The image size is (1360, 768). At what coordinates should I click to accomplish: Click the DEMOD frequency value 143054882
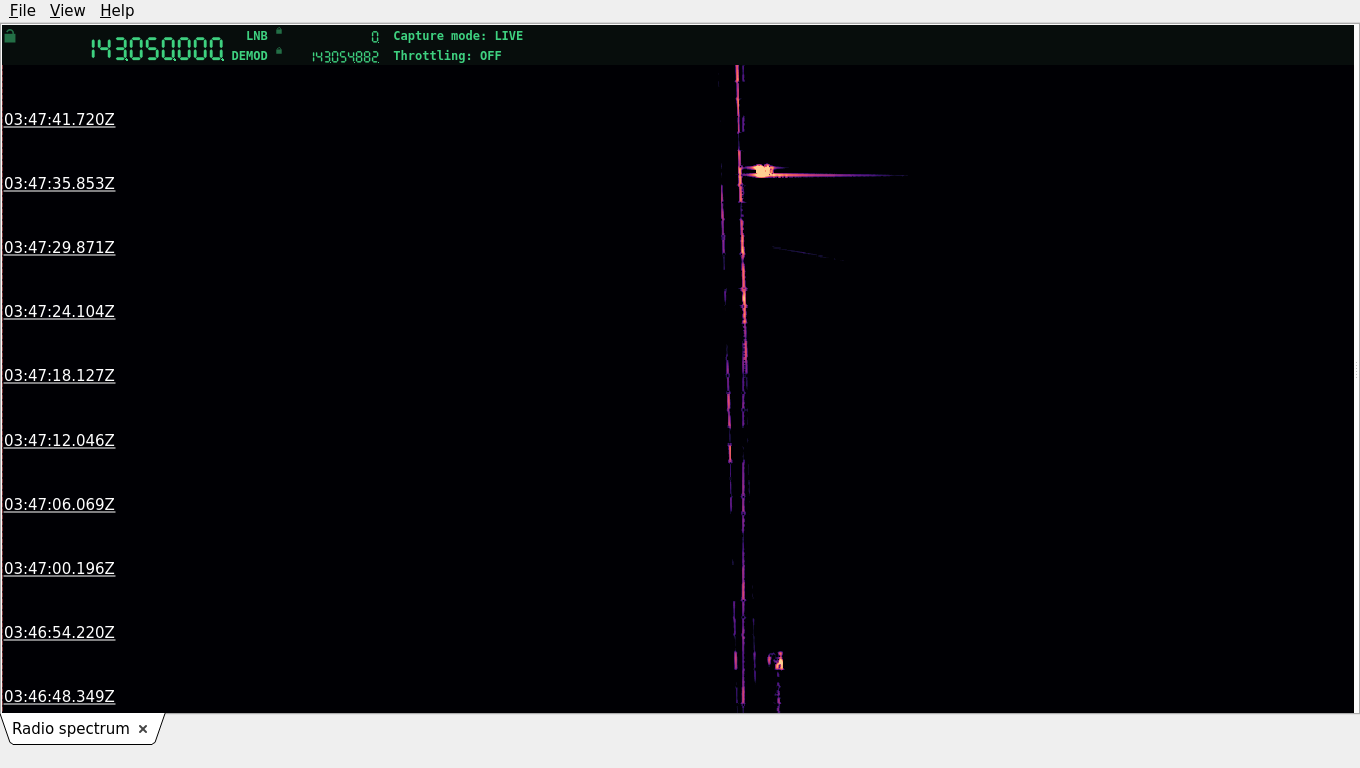tap(345, 57)
